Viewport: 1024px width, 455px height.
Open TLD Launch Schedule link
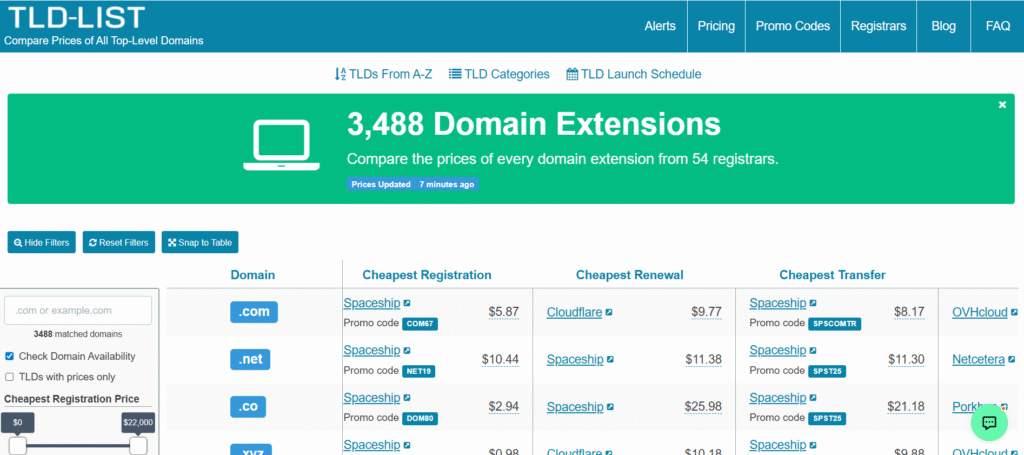[x=633, y=74]
